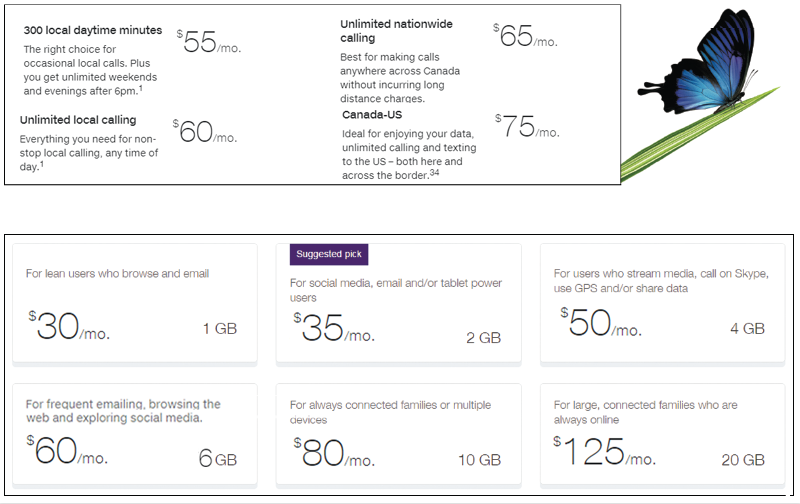The image size is (800, 504).
Task: Click the $60/mo. unlimited local calling price
Action: click(205, 132)
